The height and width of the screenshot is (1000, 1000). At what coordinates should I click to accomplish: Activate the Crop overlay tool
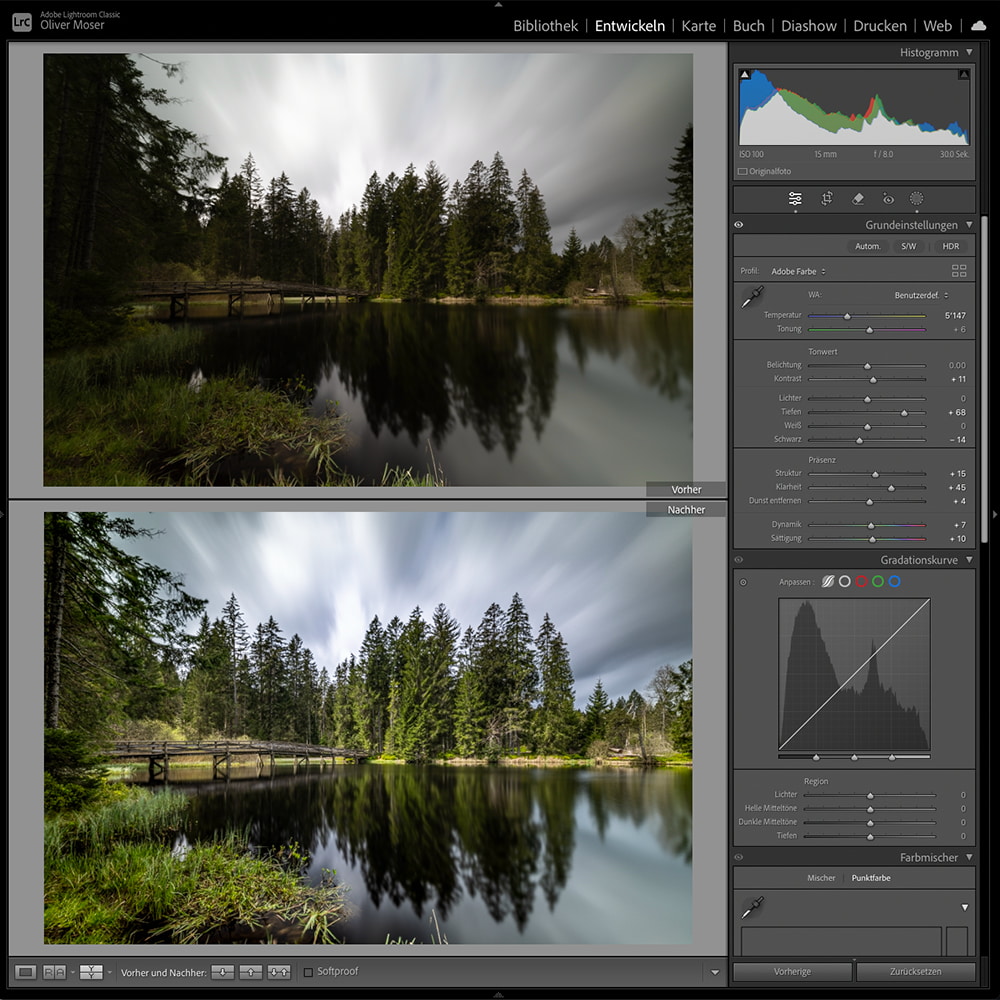(827, 198)
